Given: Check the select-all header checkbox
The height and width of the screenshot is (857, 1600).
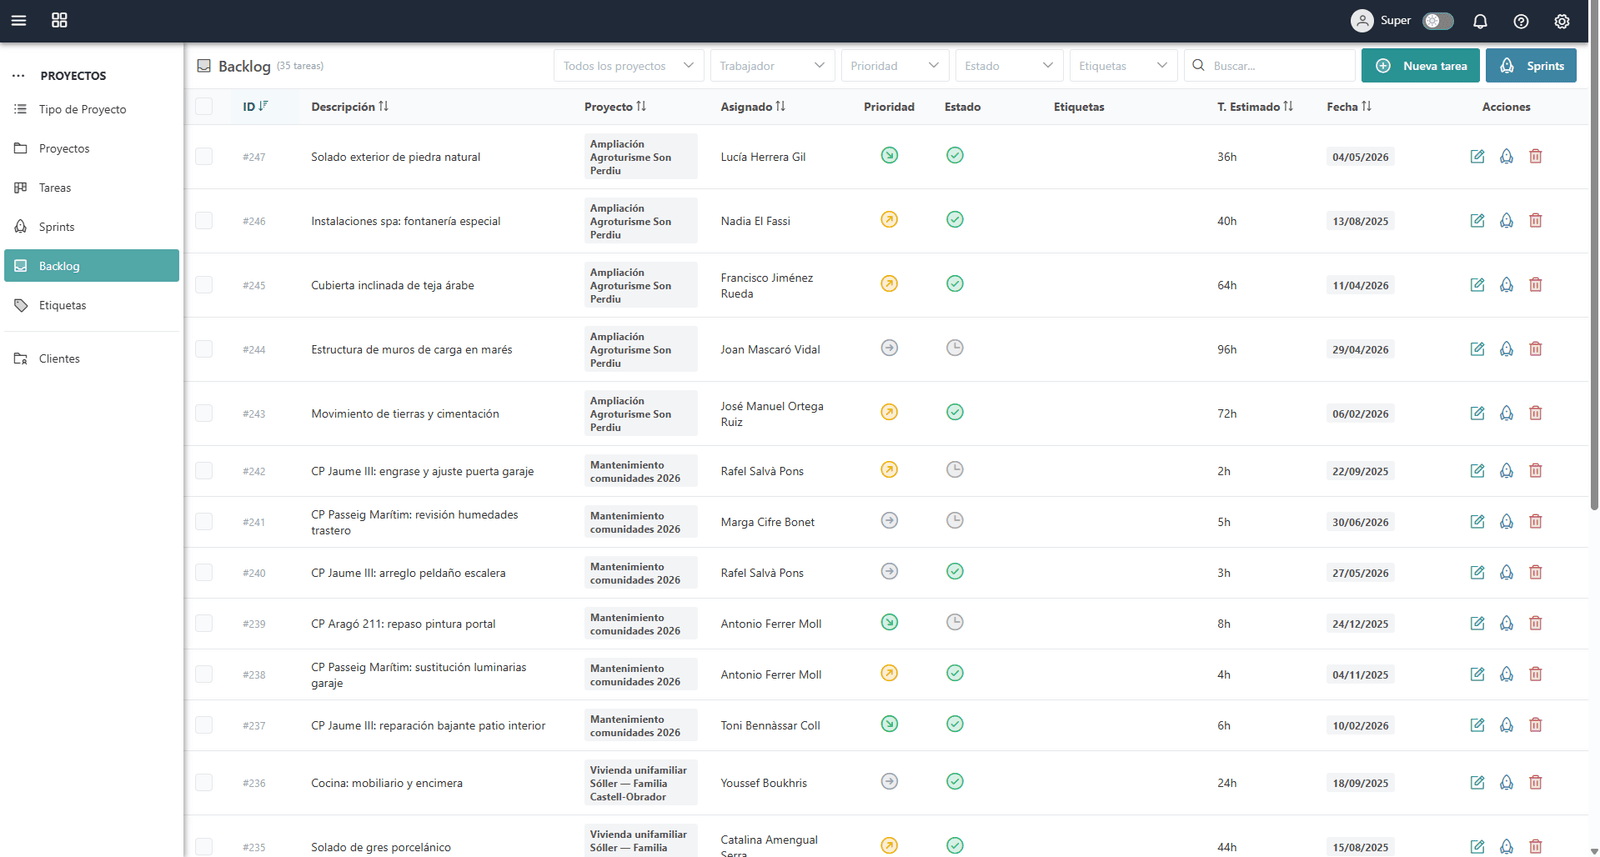Looking at the screenshot, I should pyautogui.click(x=204, y=106).
